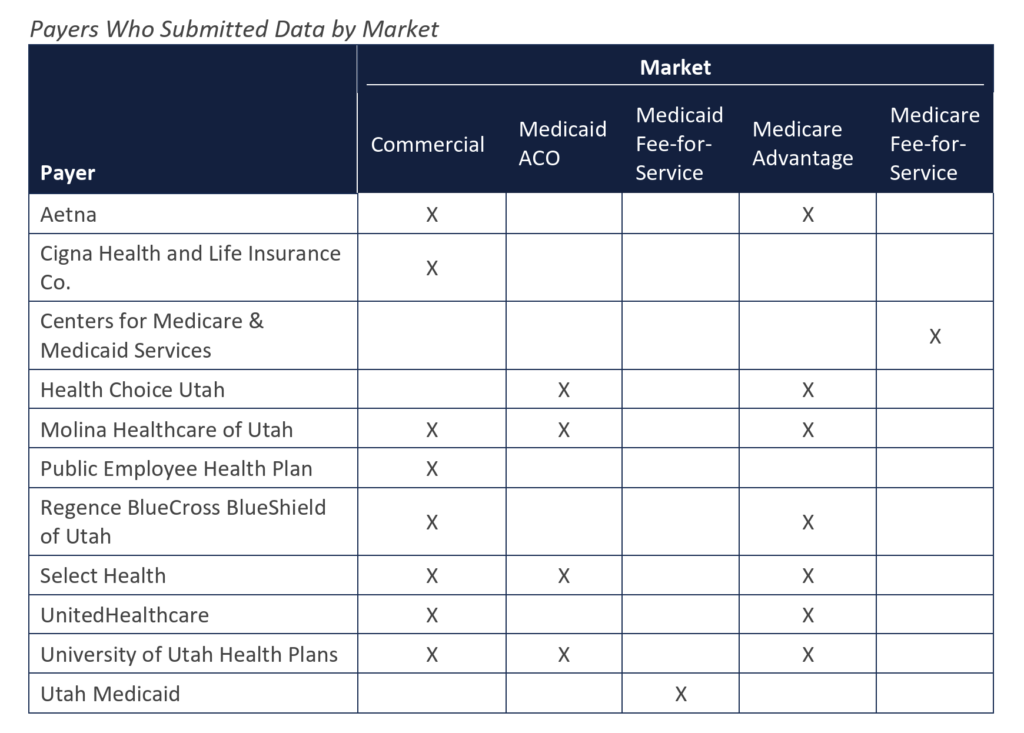Click the Payer column header
Image resolution: width=1024 pixels, height=733 pixels.
click(68, 173)
